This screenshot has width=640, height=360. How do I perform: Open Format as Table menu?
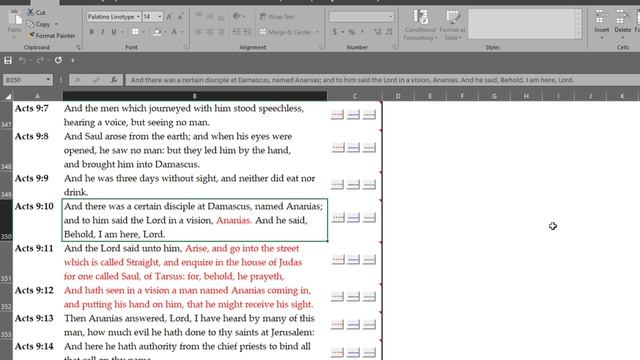tap(452, 25)
